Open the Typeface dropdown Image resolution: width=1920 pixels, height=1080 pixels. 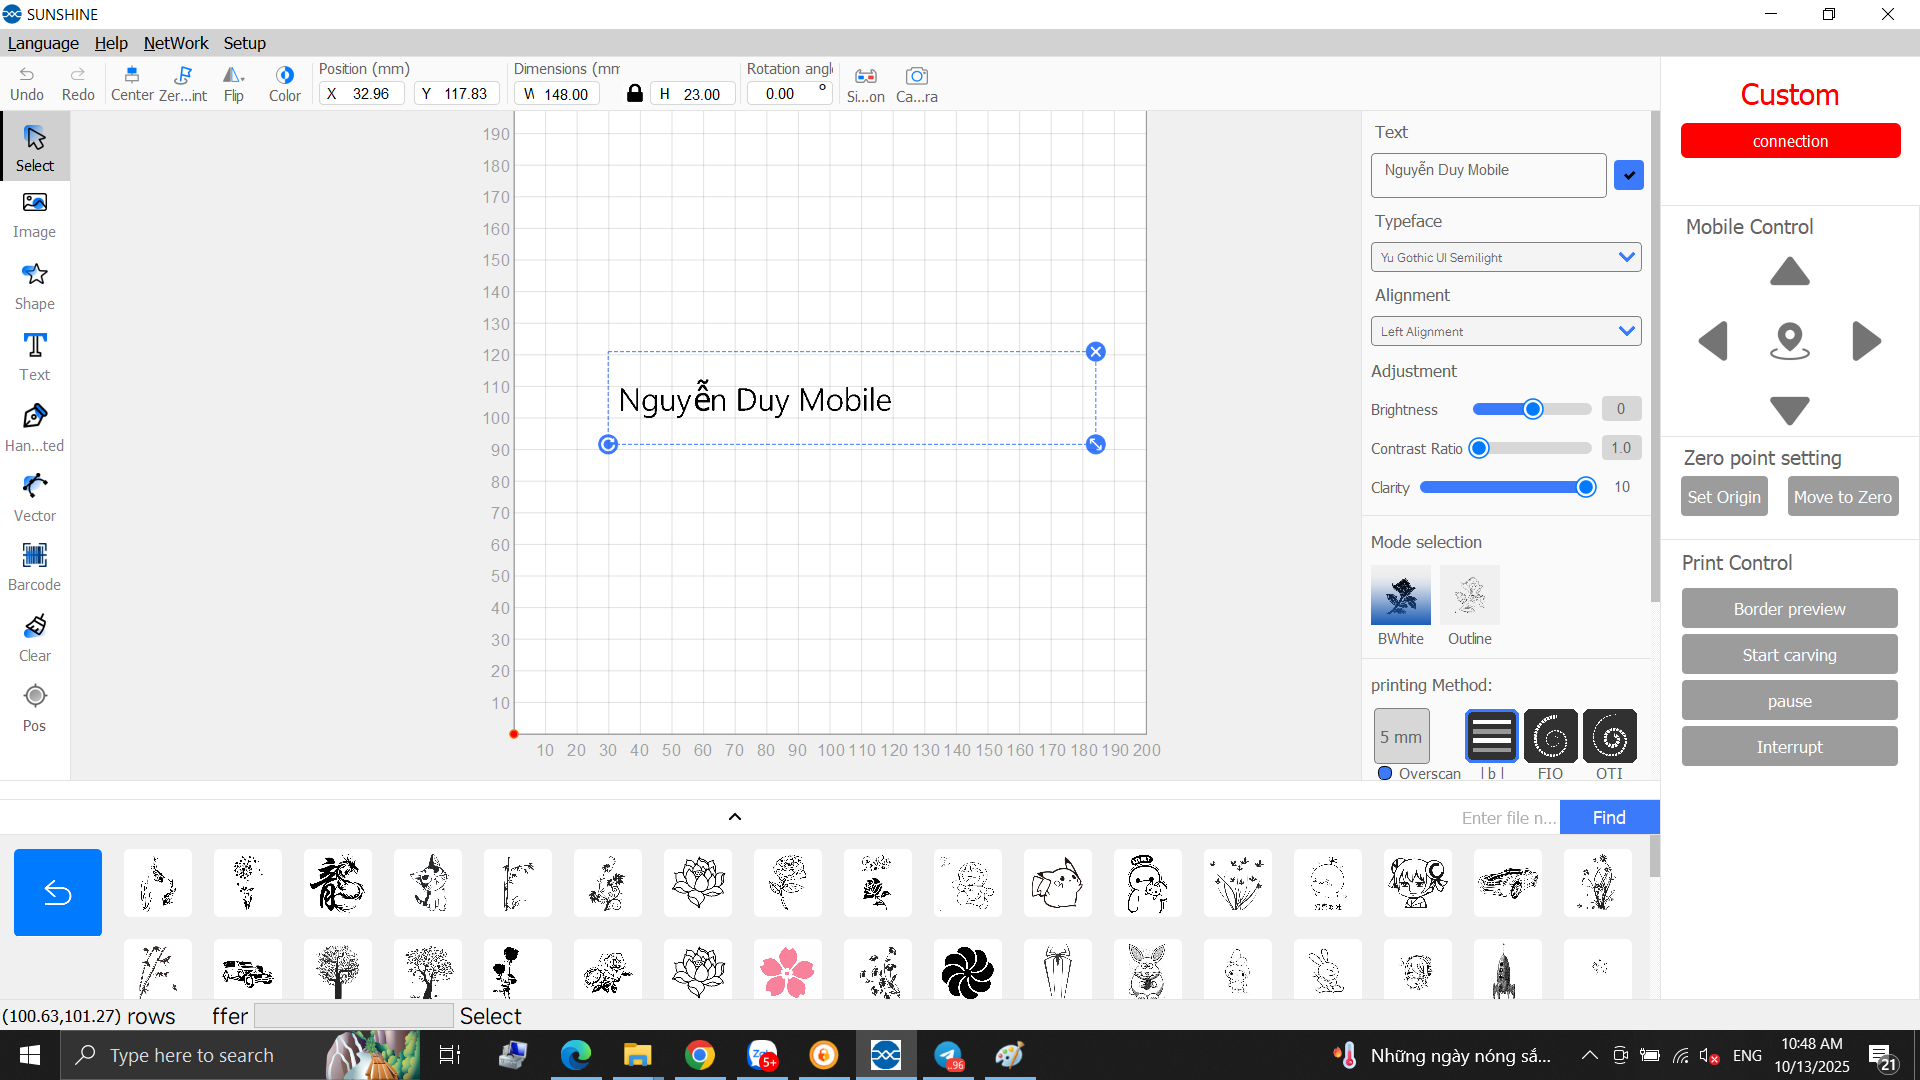[1505, 257]
